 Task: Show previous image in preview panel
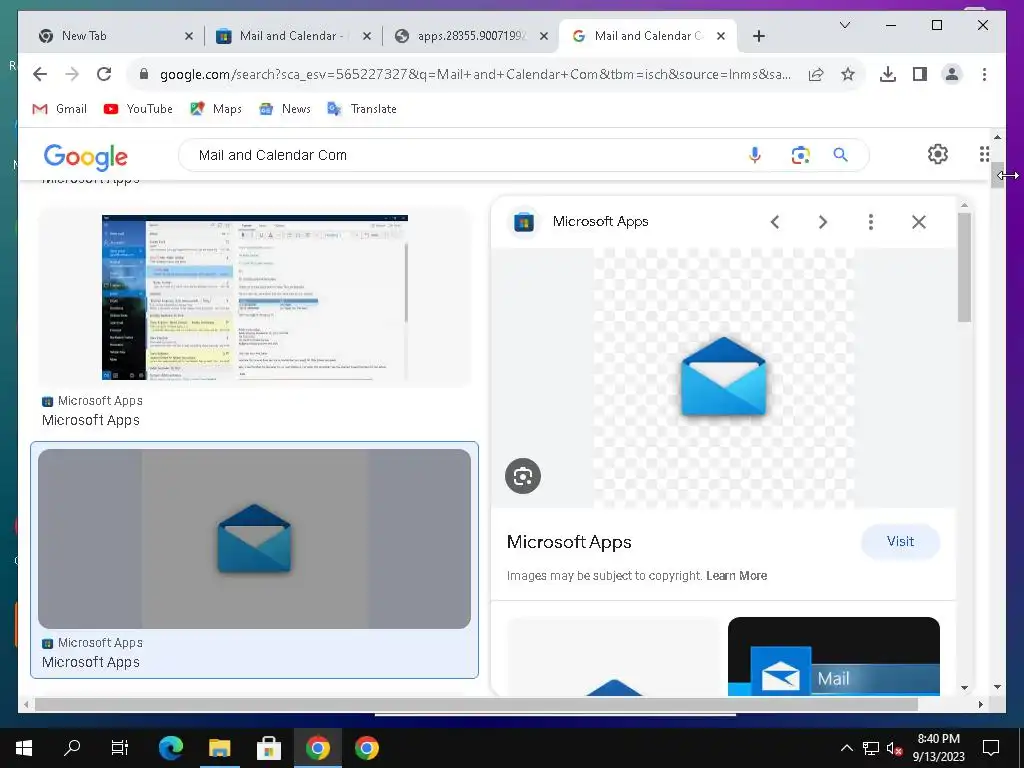click(x=775, y=222)
